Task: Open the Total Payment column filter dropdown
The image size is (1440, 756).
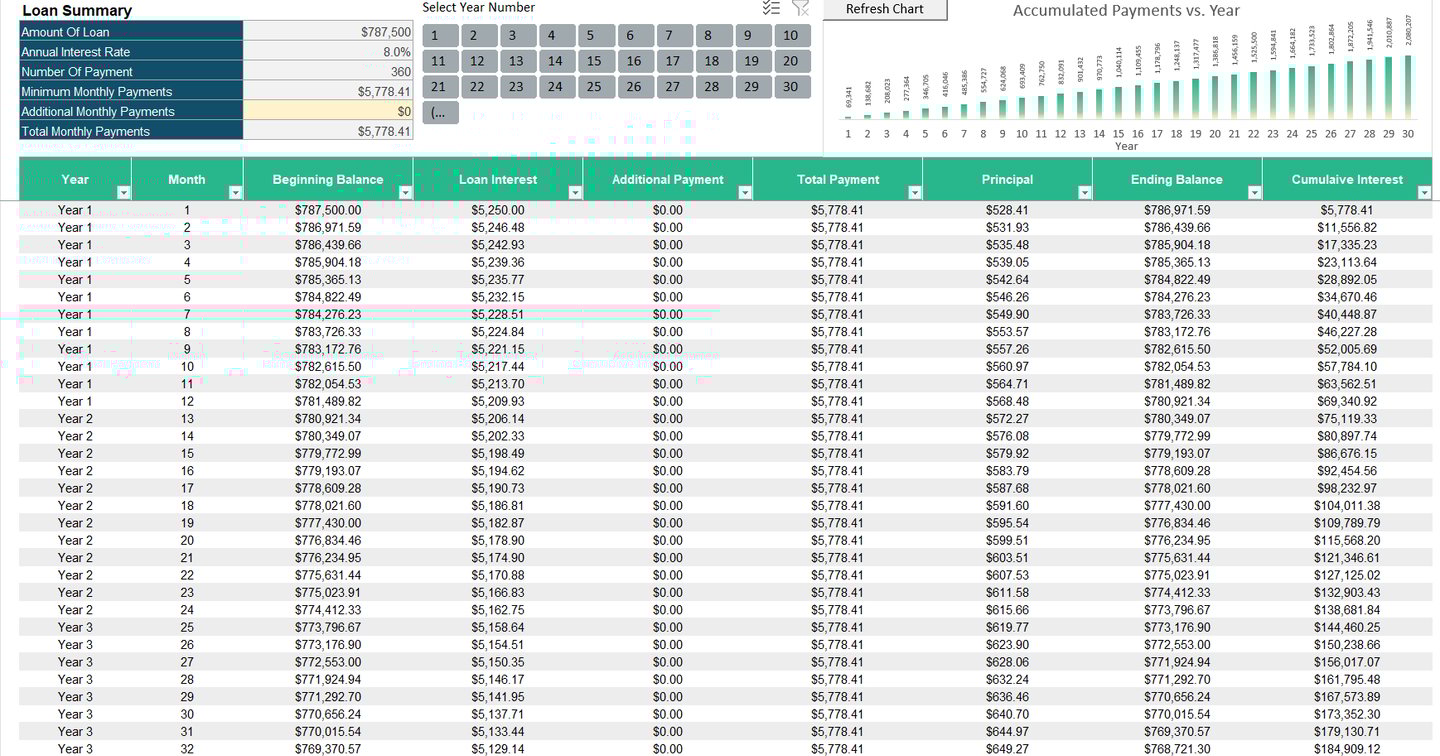Action: pyautogui.click(x=914, y=190)
